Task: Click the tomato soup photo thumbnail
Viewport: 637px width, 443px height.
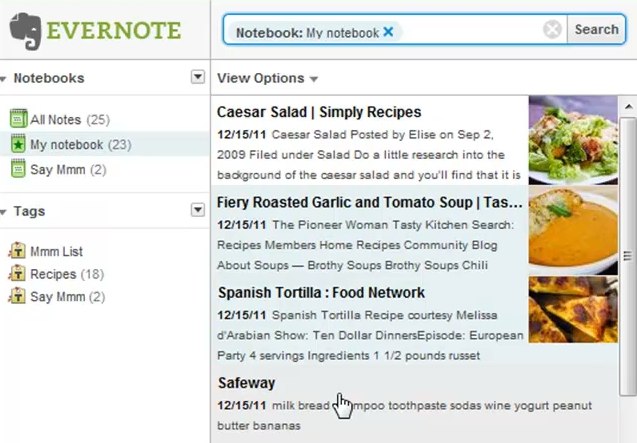Action: tap(573, 231)
